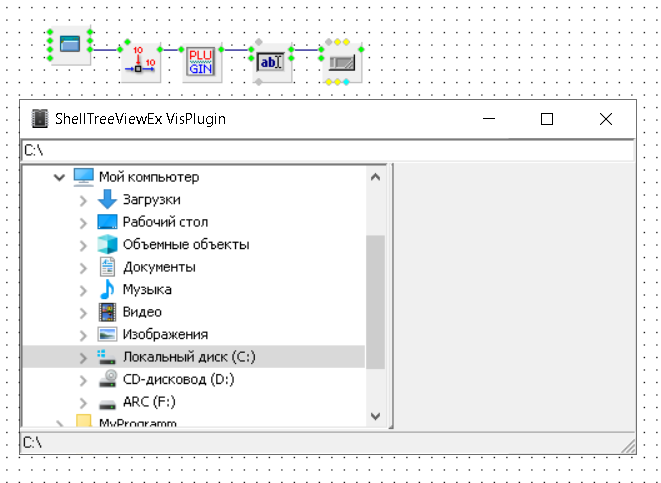661x483 pixels.
Task: Click the tree vertical scrollbar thumb
Action: (375, 302)
